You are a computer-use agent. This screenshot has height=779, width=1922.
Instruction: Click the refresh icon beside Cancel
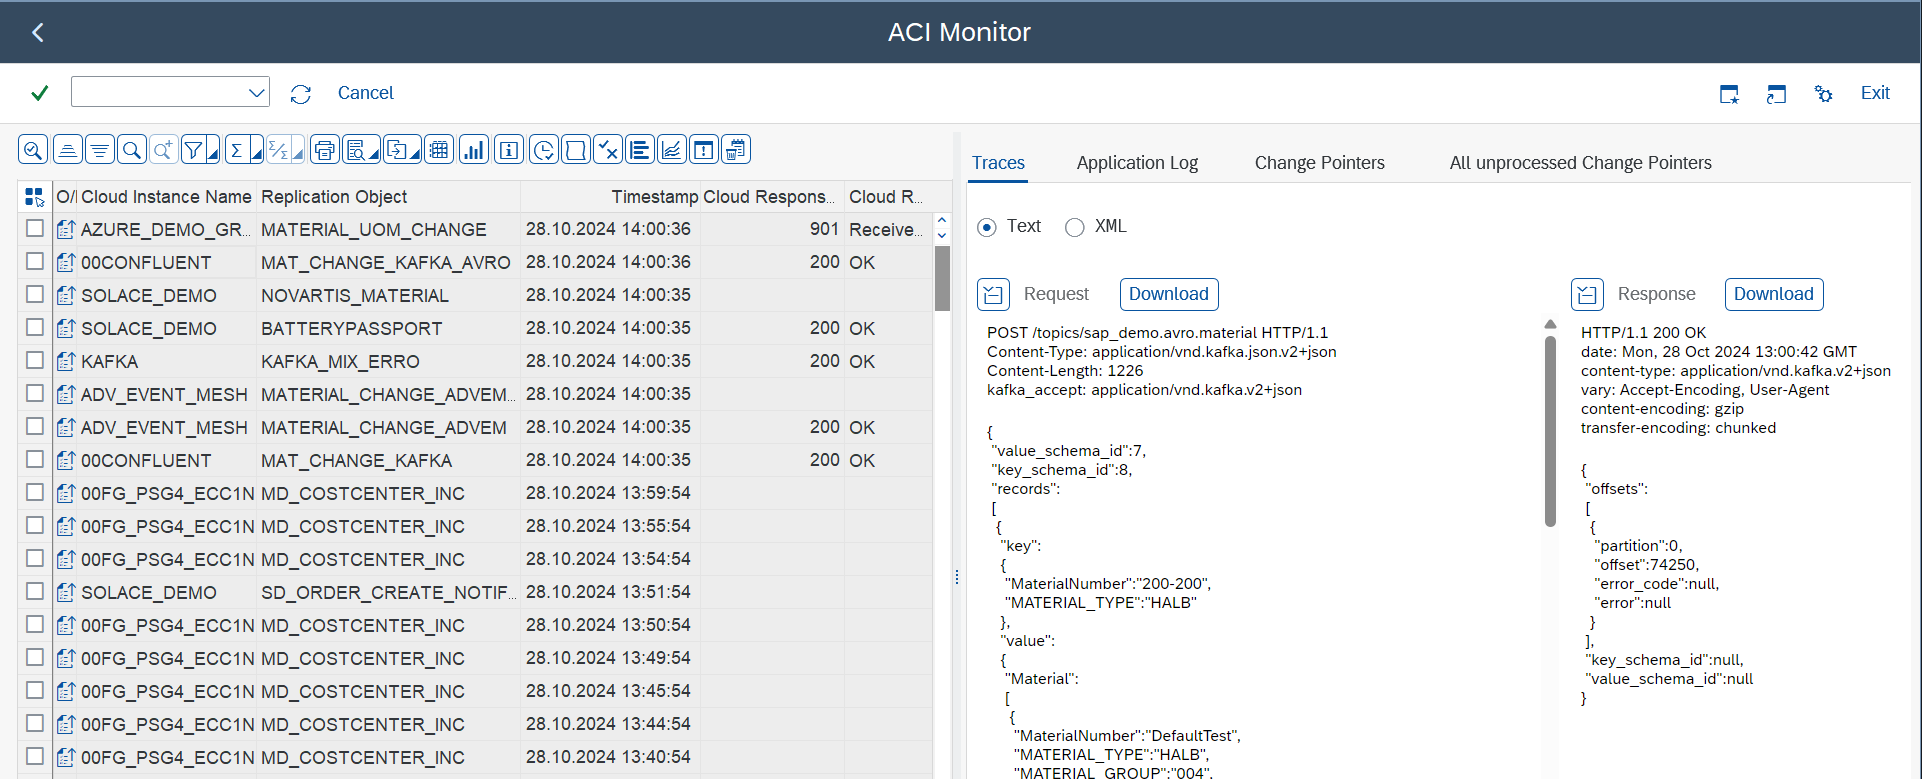click(x=301, y=94)
